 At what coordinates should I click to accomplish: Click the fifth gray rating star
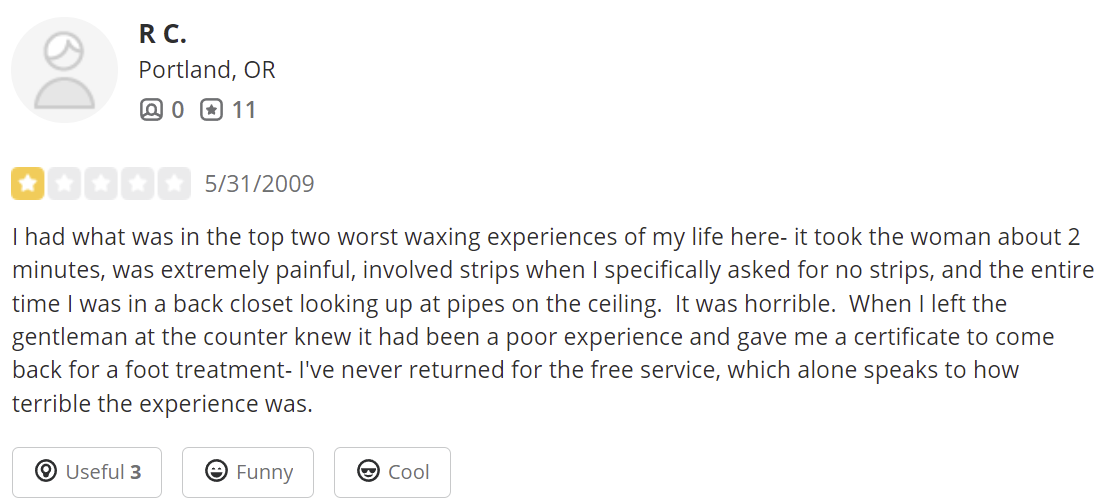click(175, 184)
